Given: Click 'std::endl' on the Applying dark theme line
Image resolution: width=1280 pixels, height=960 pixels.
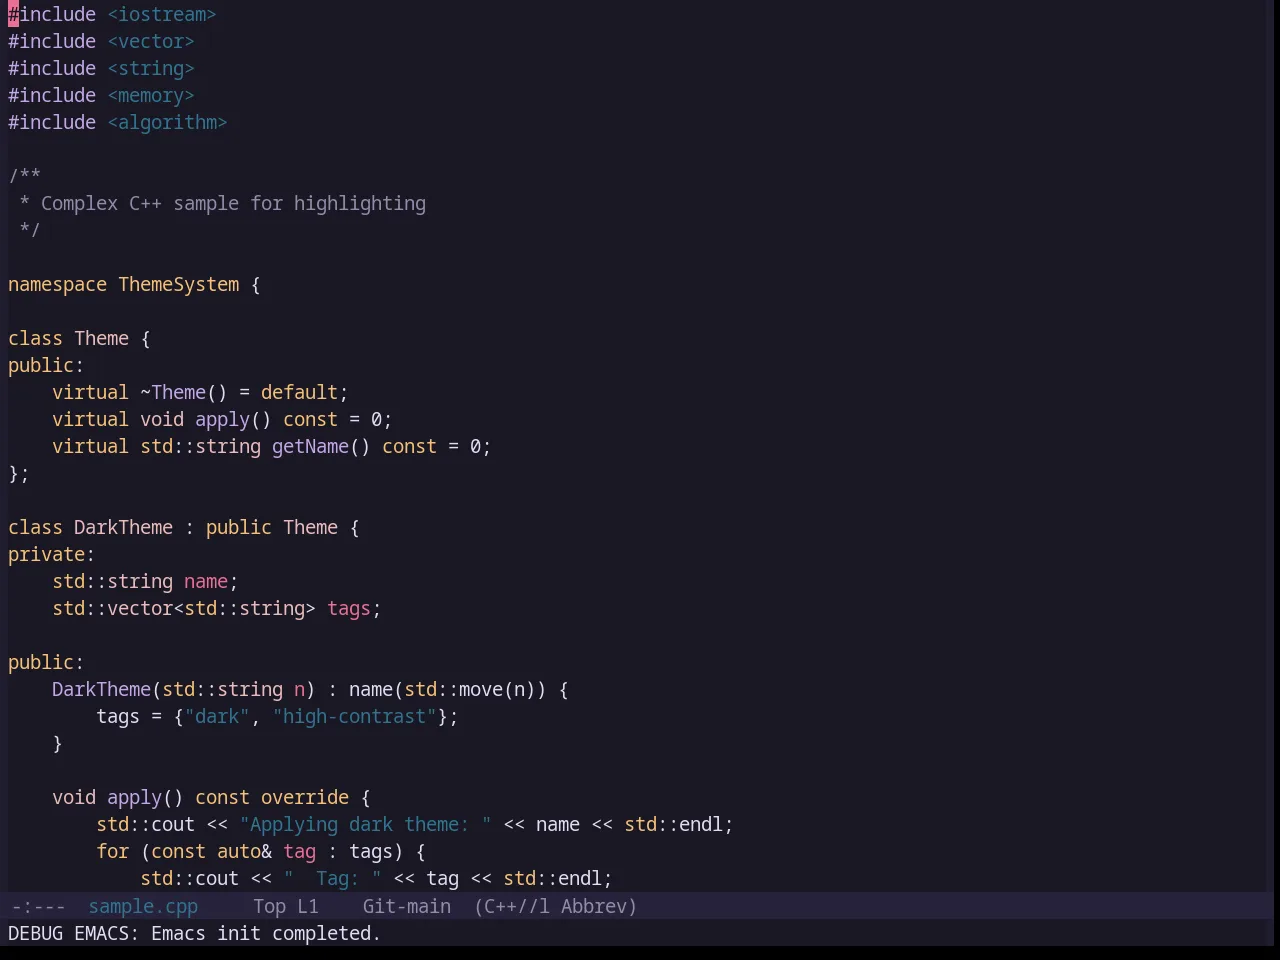Looking at the screenshot, I should coord(673,824).
